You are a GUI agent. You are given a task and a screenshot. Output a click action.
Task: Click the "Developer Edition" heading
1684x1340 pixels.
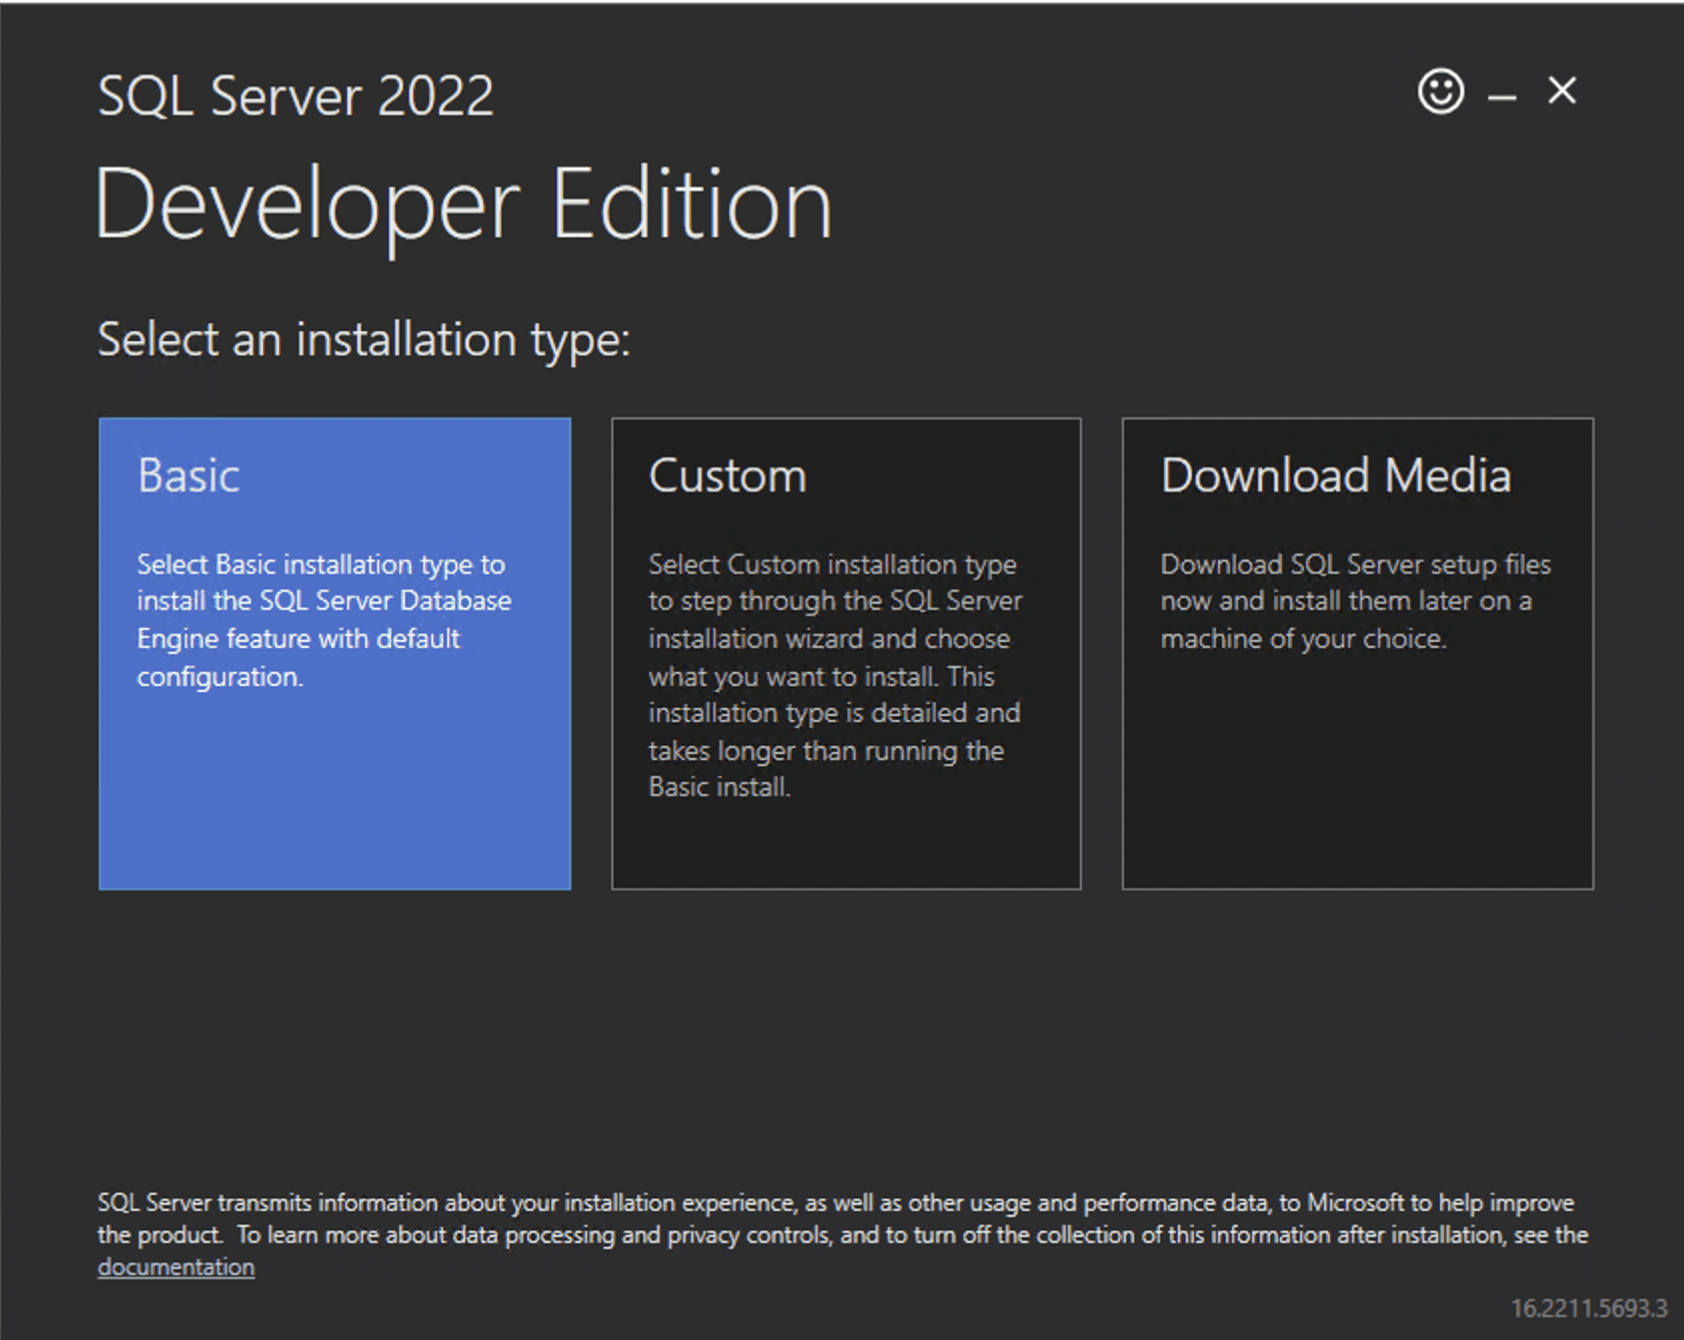[x=463, y=205]
